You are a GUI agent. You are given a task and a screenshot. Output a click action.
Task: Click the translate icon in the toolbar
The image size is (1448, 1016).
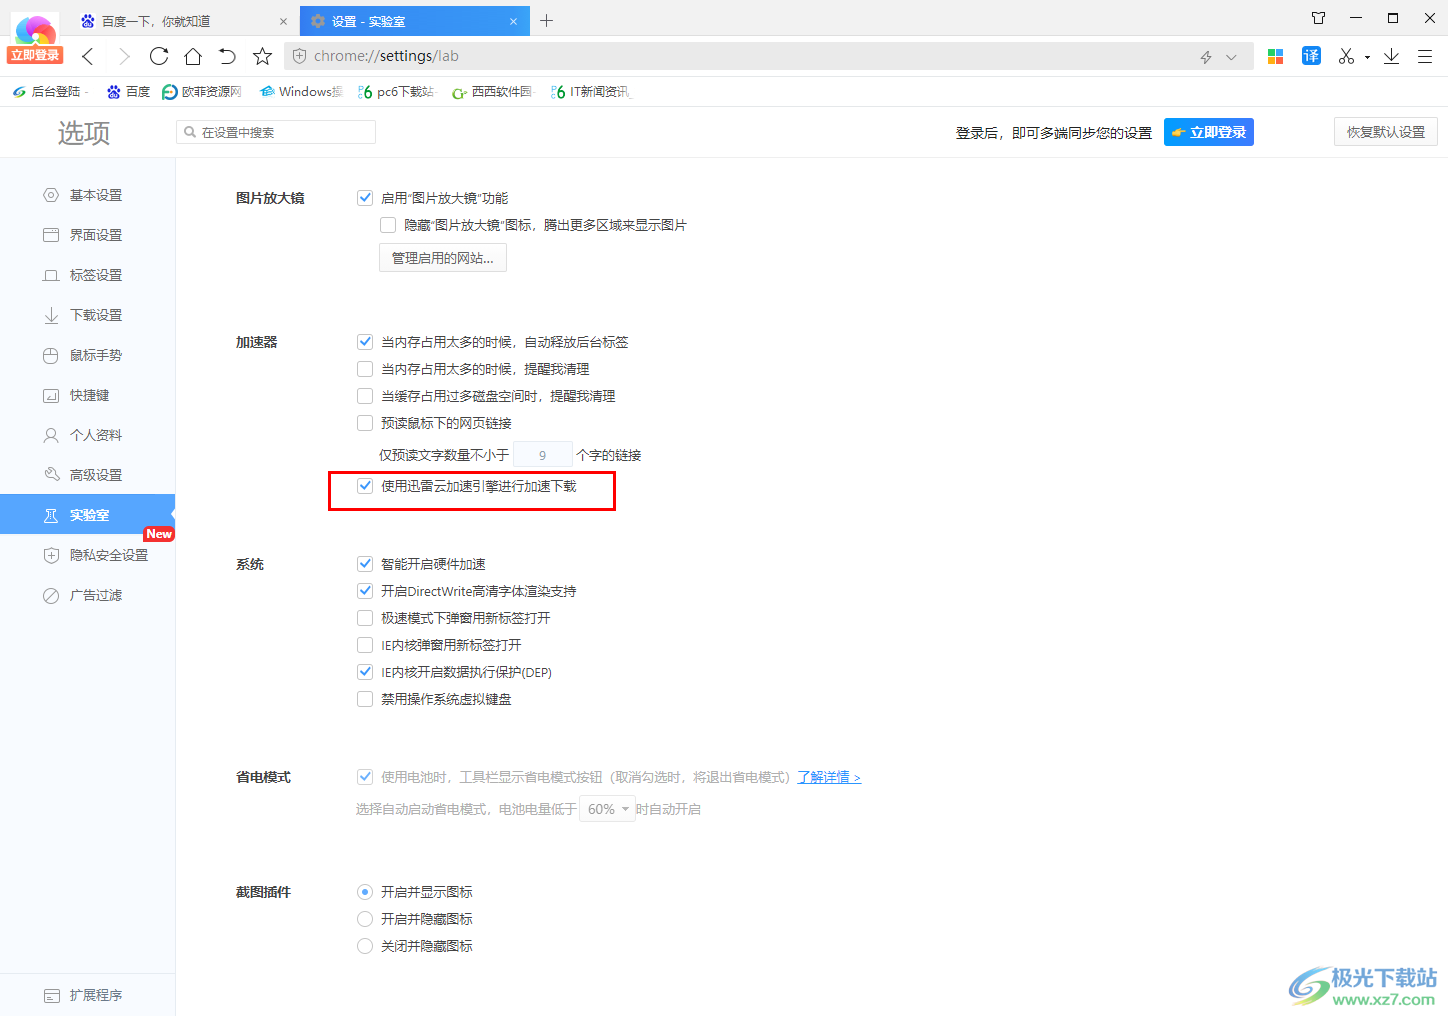(1311, 56)
